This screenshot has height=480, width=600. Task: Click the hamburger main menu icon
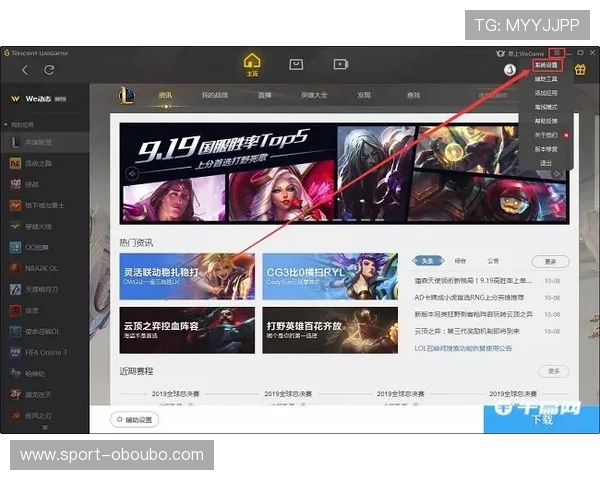point(557,52)
